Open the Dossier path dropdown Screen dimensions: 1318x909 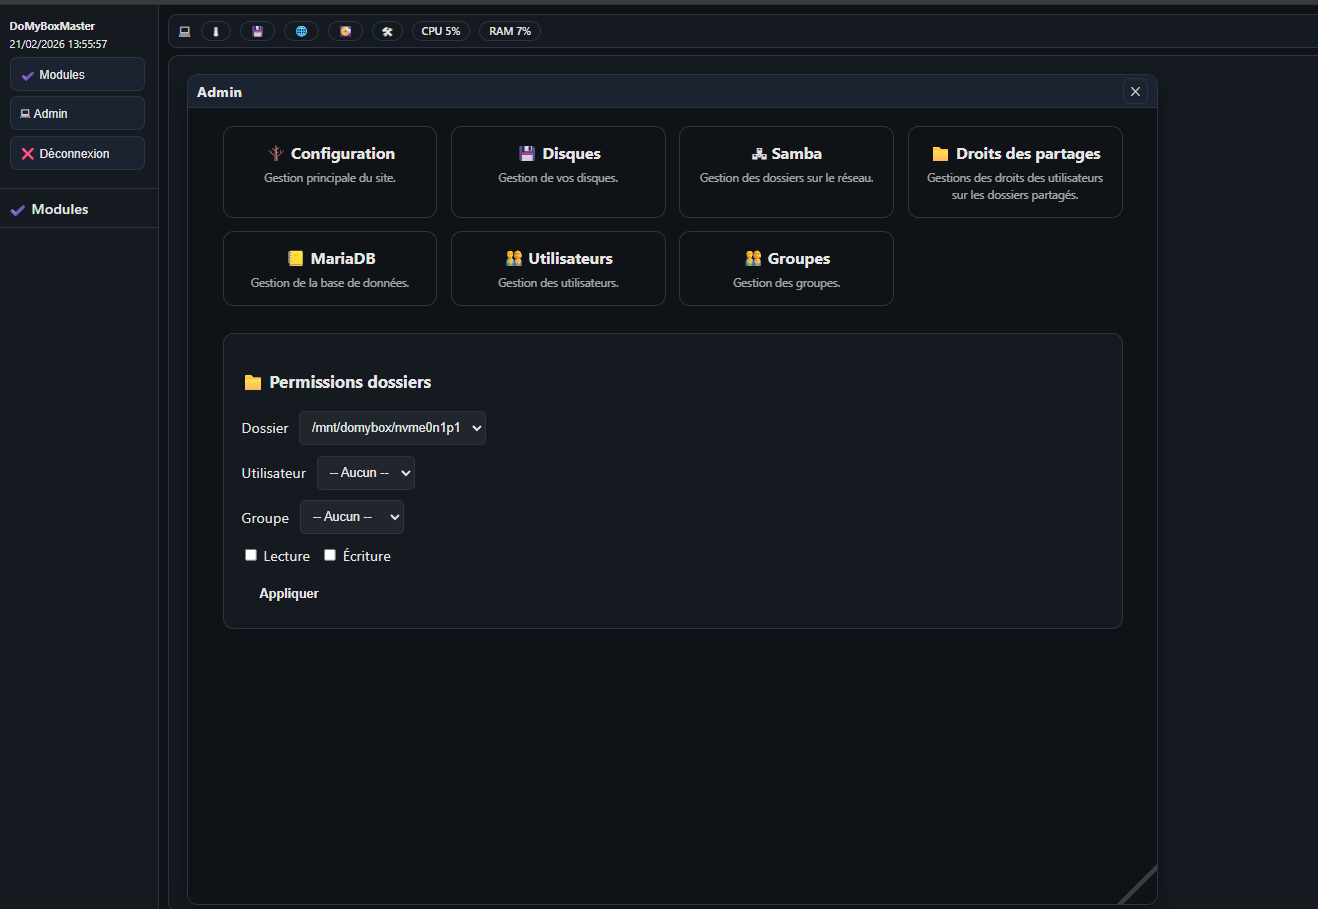(392, 428)
